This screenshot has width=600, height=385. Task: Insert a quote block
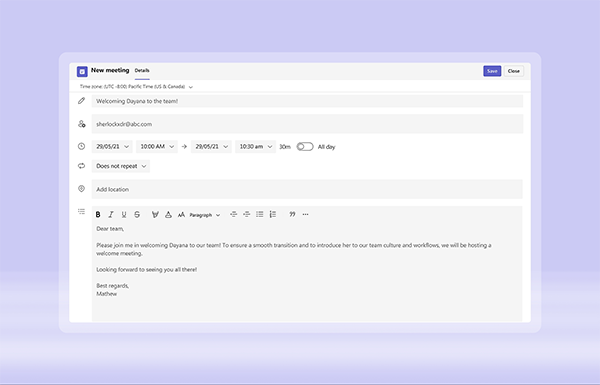(x=292, y=214)
